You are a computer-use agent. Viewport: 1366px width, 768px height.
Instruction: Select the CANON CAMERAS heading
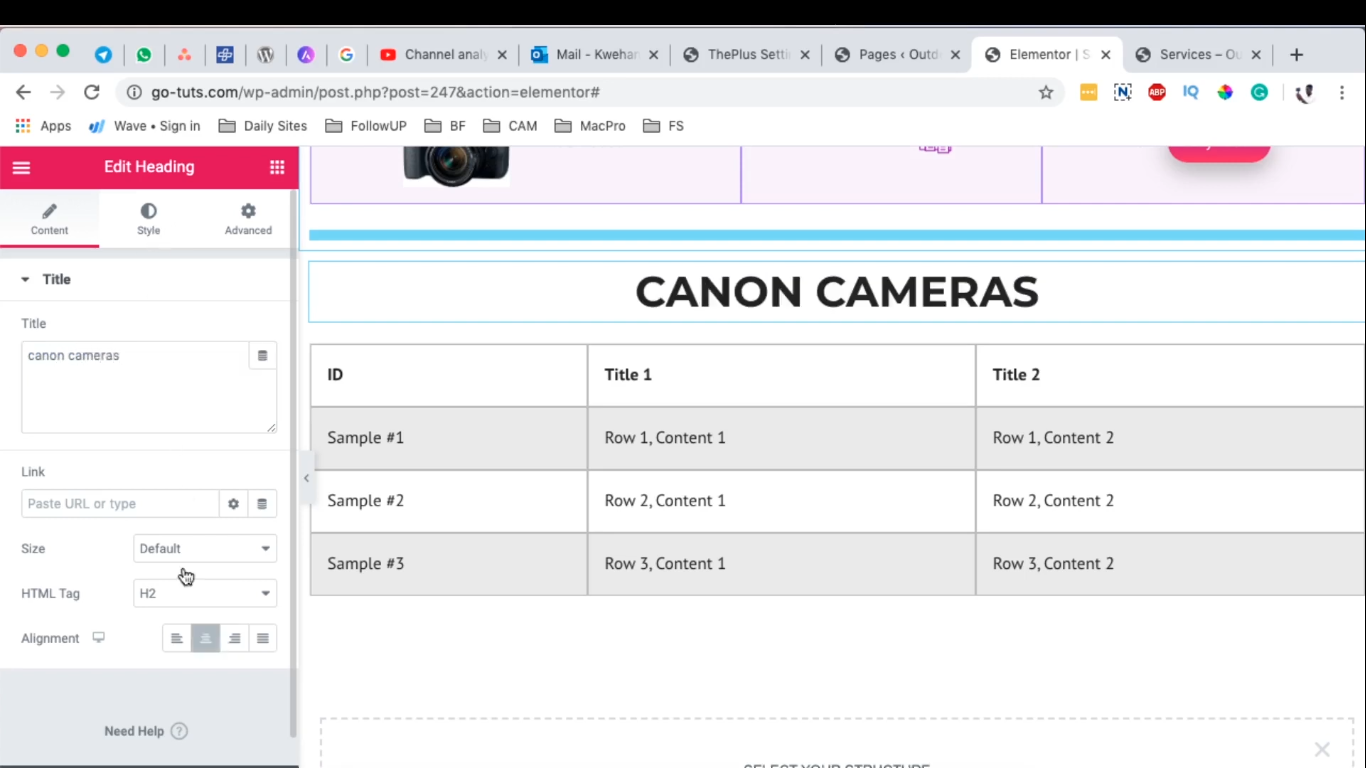tap(837, 292)
